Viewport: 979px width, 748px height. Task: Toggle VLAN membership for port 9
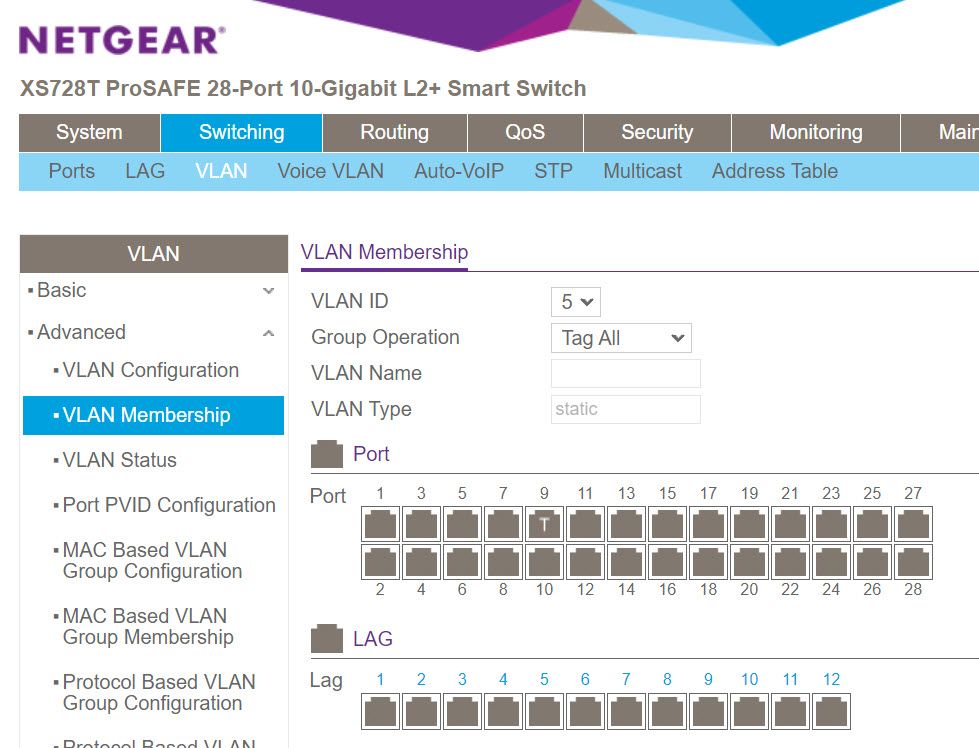point(544,523)
